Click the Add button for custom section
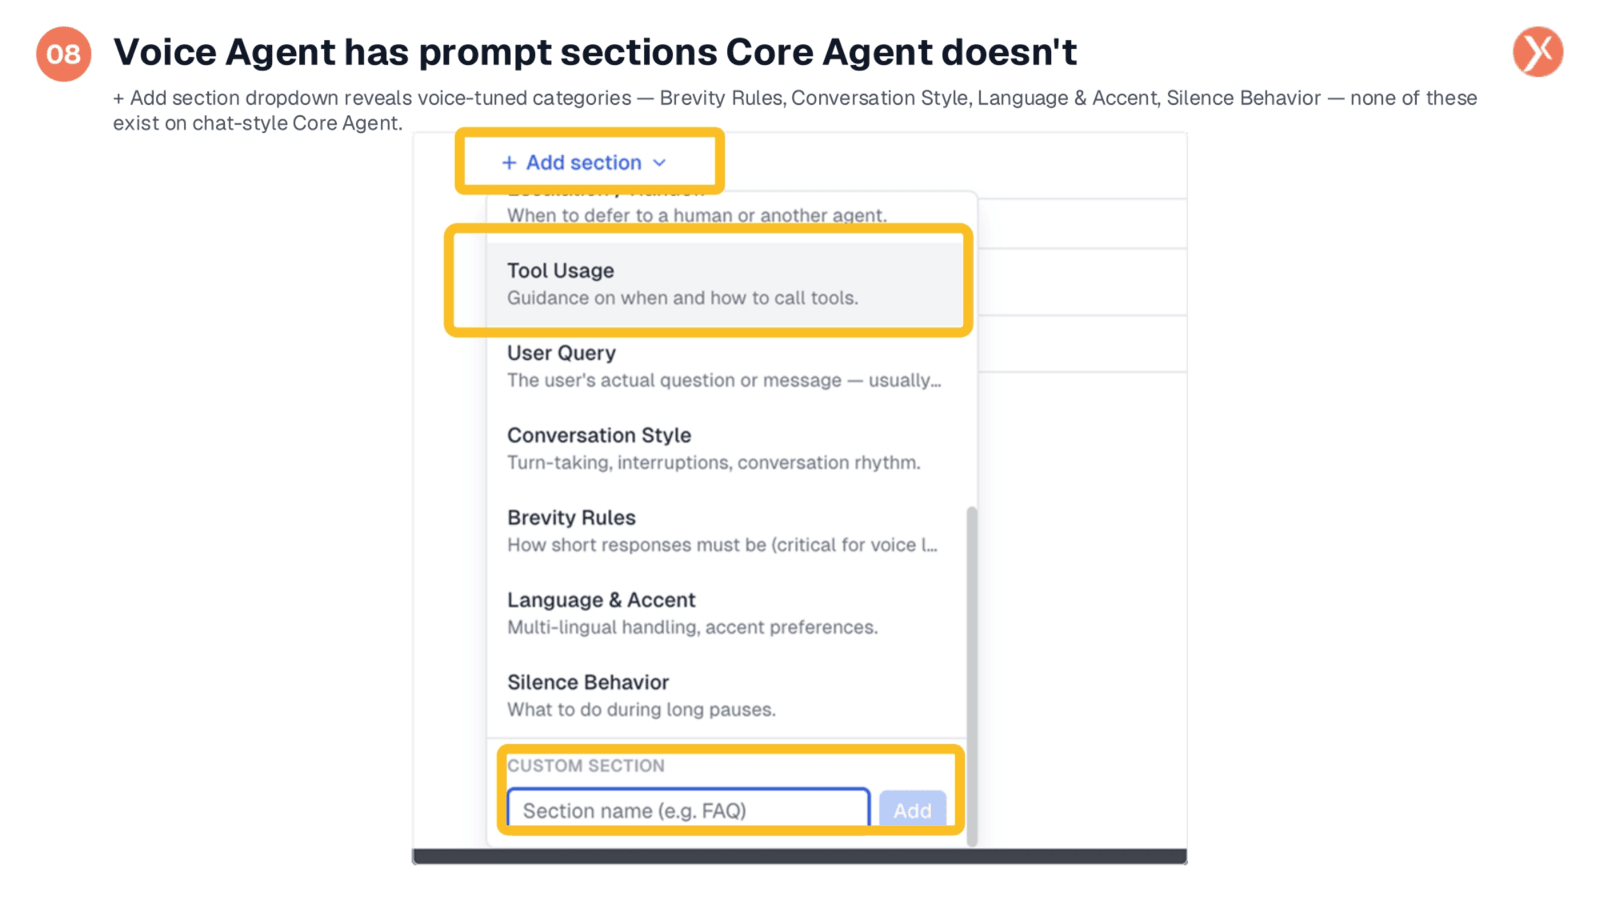1600x900 pixels. 912,810
